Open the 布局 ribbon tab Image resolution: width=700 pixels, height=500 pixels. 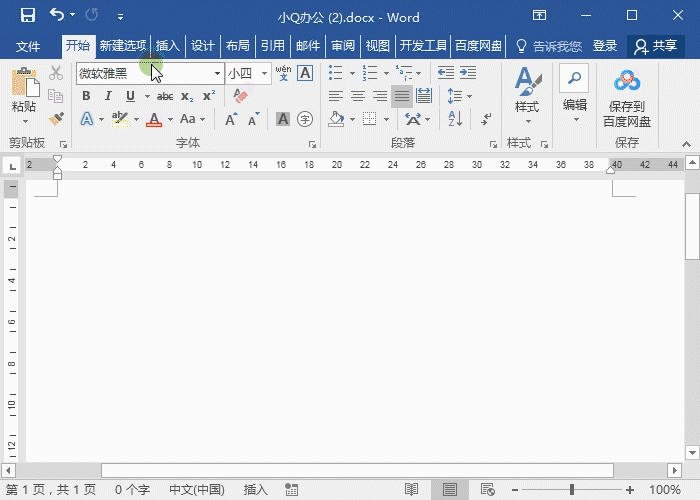(x=237, y=46)
